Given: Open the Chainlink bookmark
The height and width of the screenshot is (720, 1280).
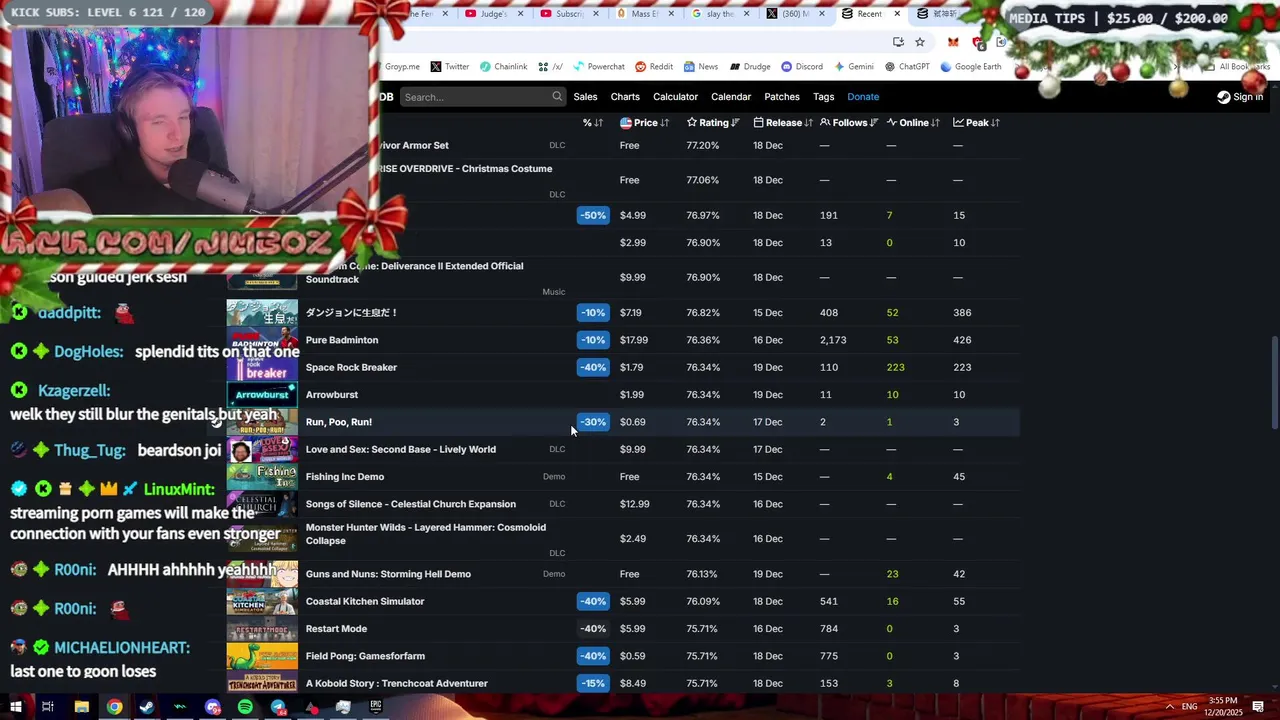Looking at the screenshot, I should pyautogui.click(x=503, y=67).
